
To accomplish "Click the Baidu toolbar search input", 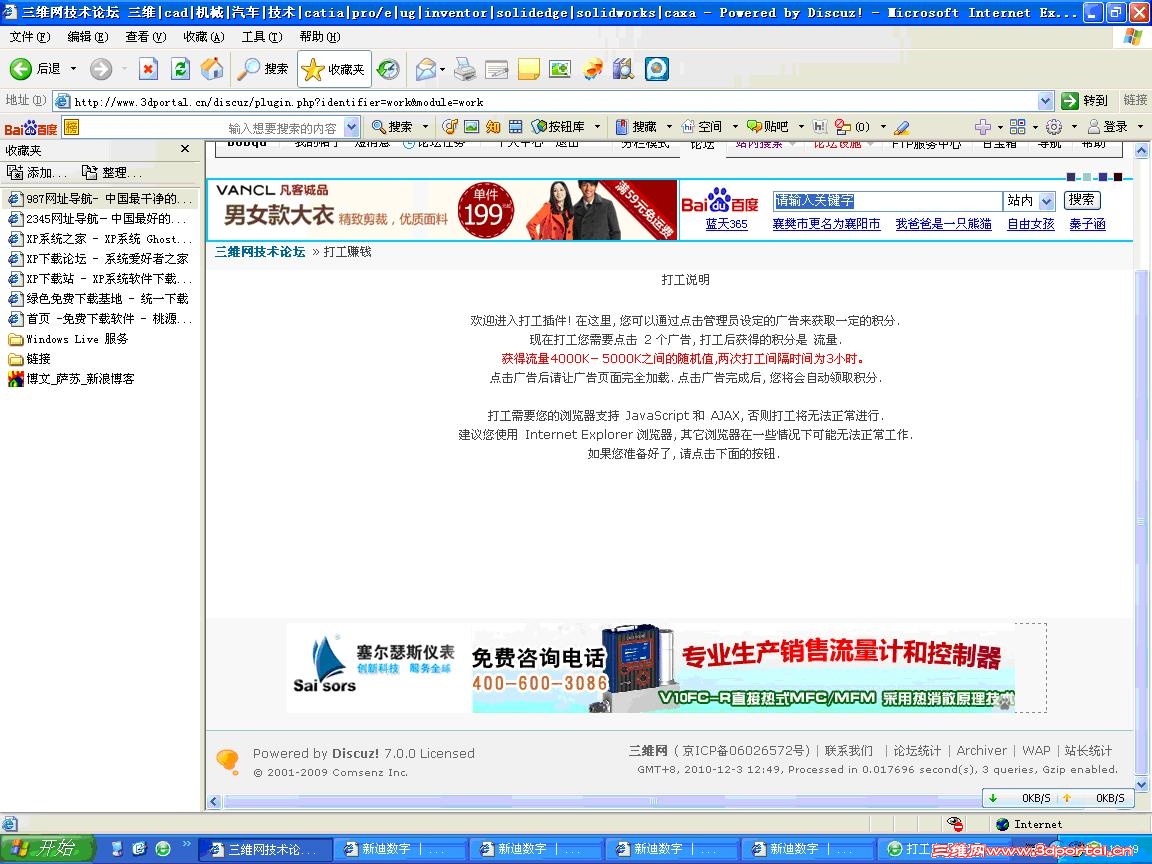I will [212, 127].
